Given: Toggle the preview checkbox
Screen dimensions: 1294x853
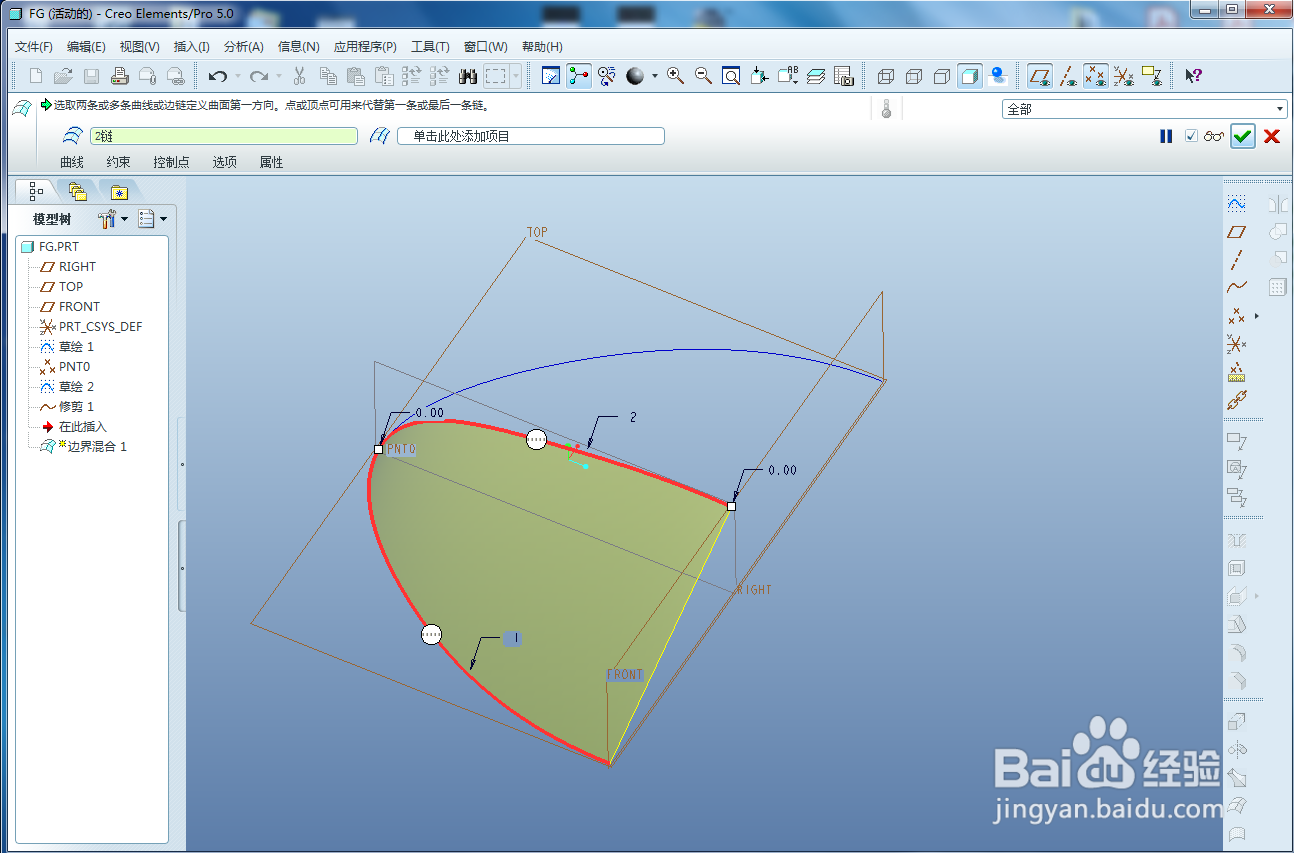Looking at the screenshot, I should point(1191,136).
